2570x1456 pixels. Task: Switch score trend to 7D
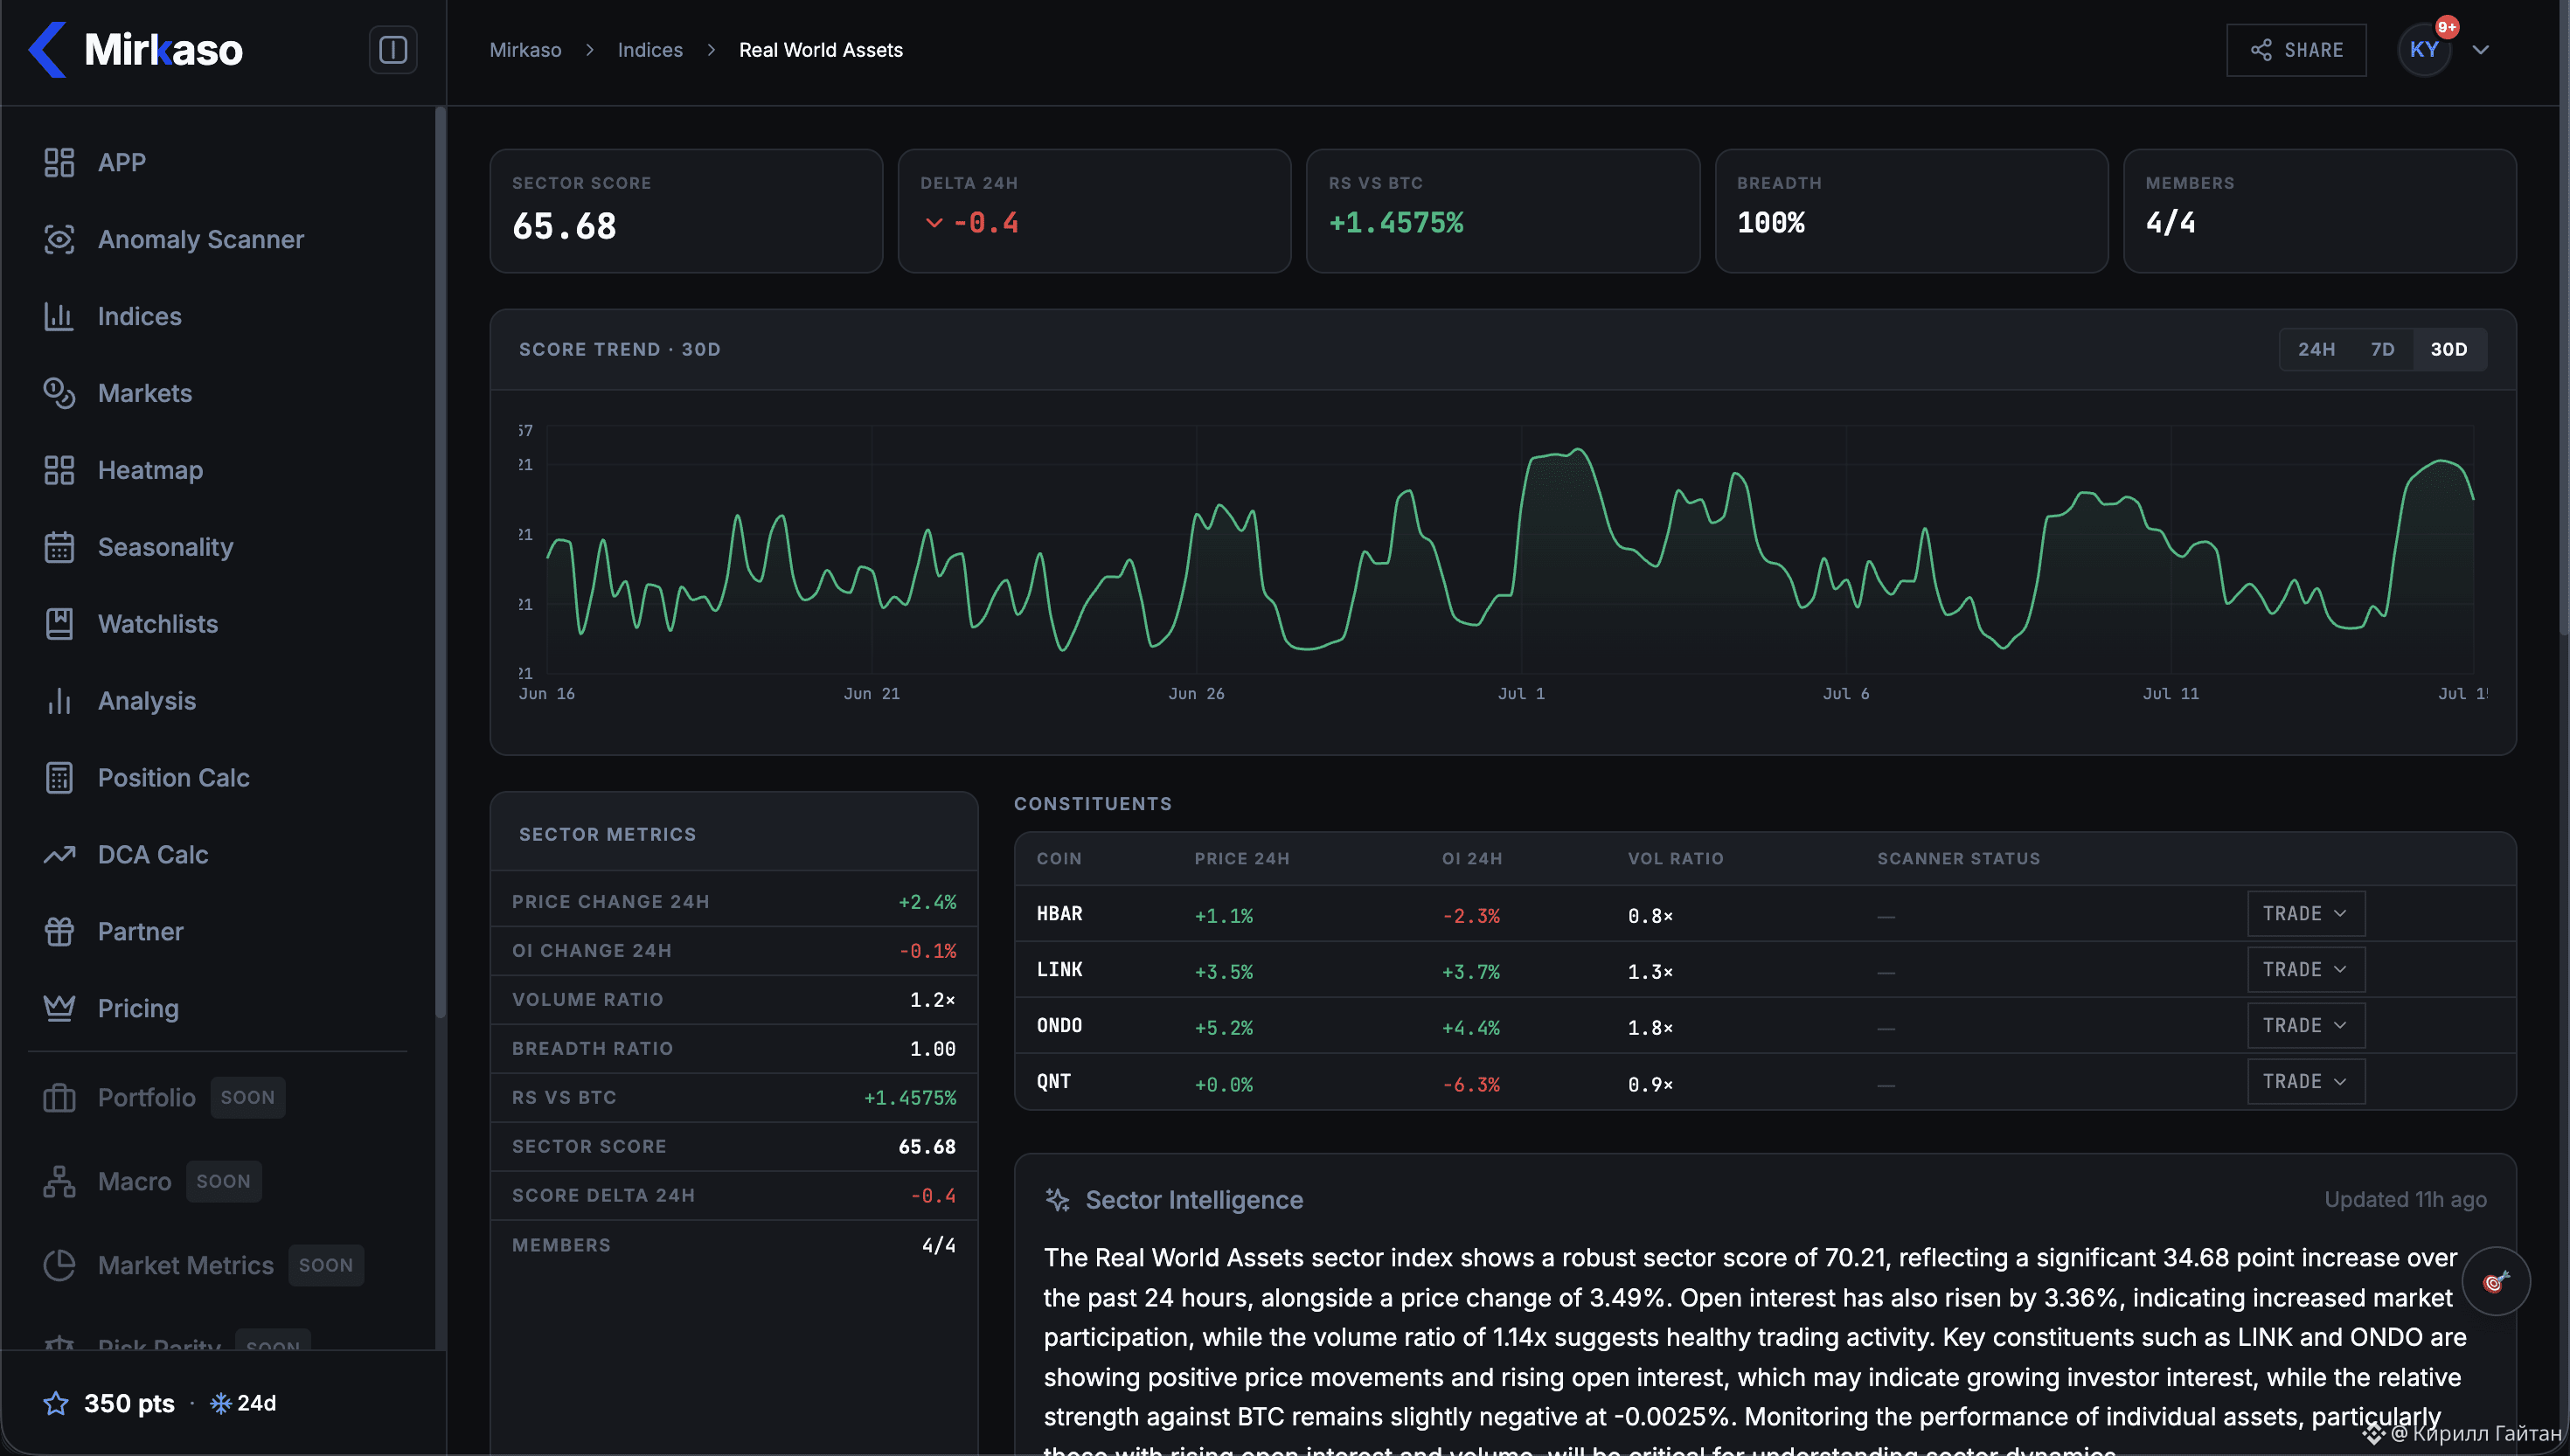coord(2382,349)
